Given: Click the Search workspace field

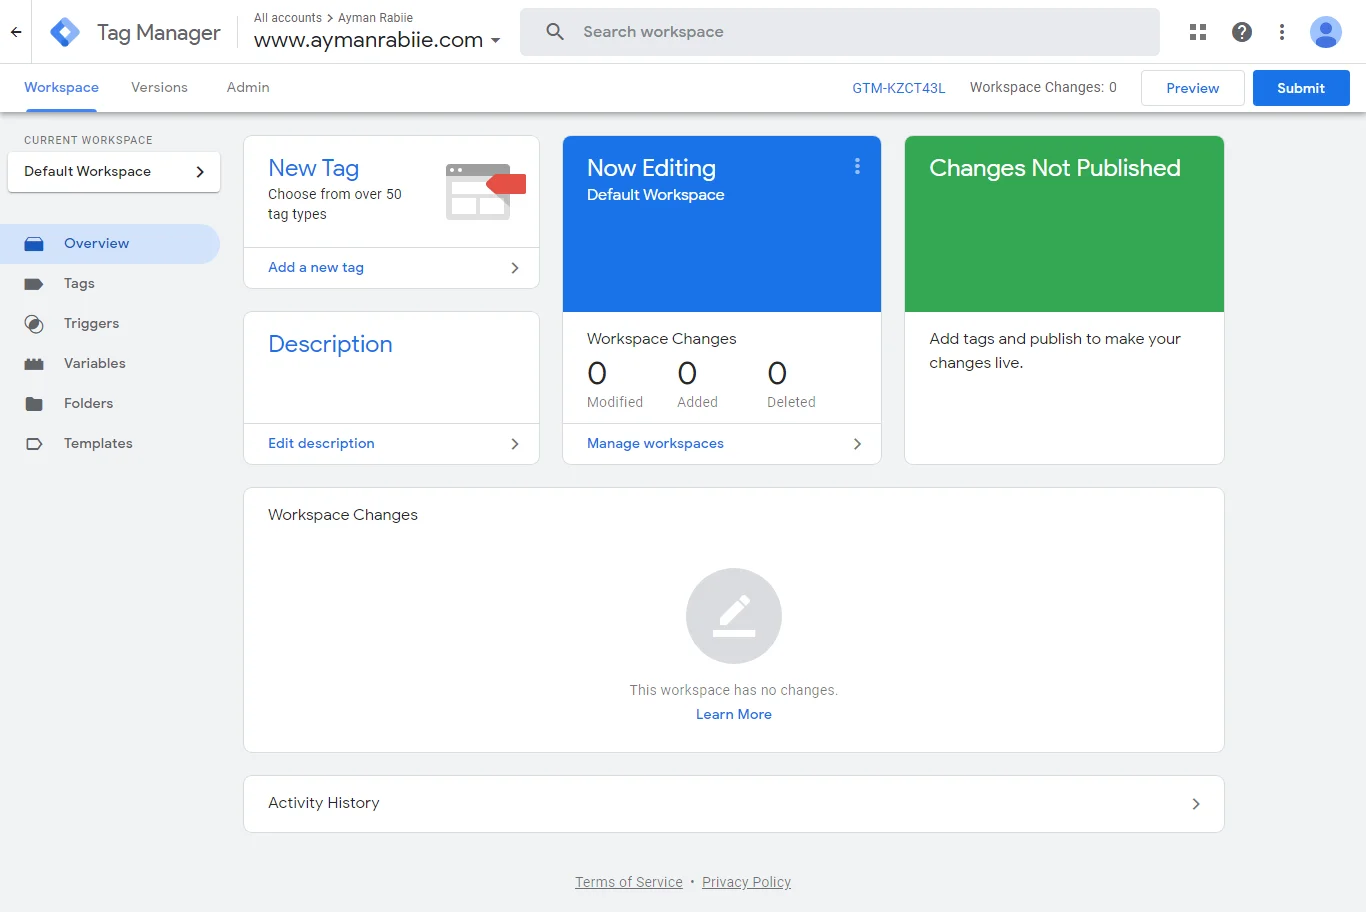Looking at the screenshot, I should click(x=840, y=32).
